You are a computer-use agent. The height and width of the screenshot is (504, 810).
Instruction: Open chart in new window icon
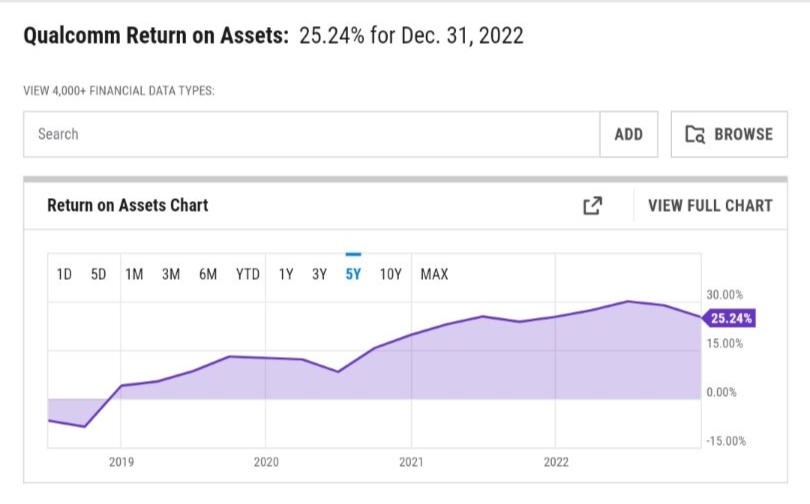(593, 206)
